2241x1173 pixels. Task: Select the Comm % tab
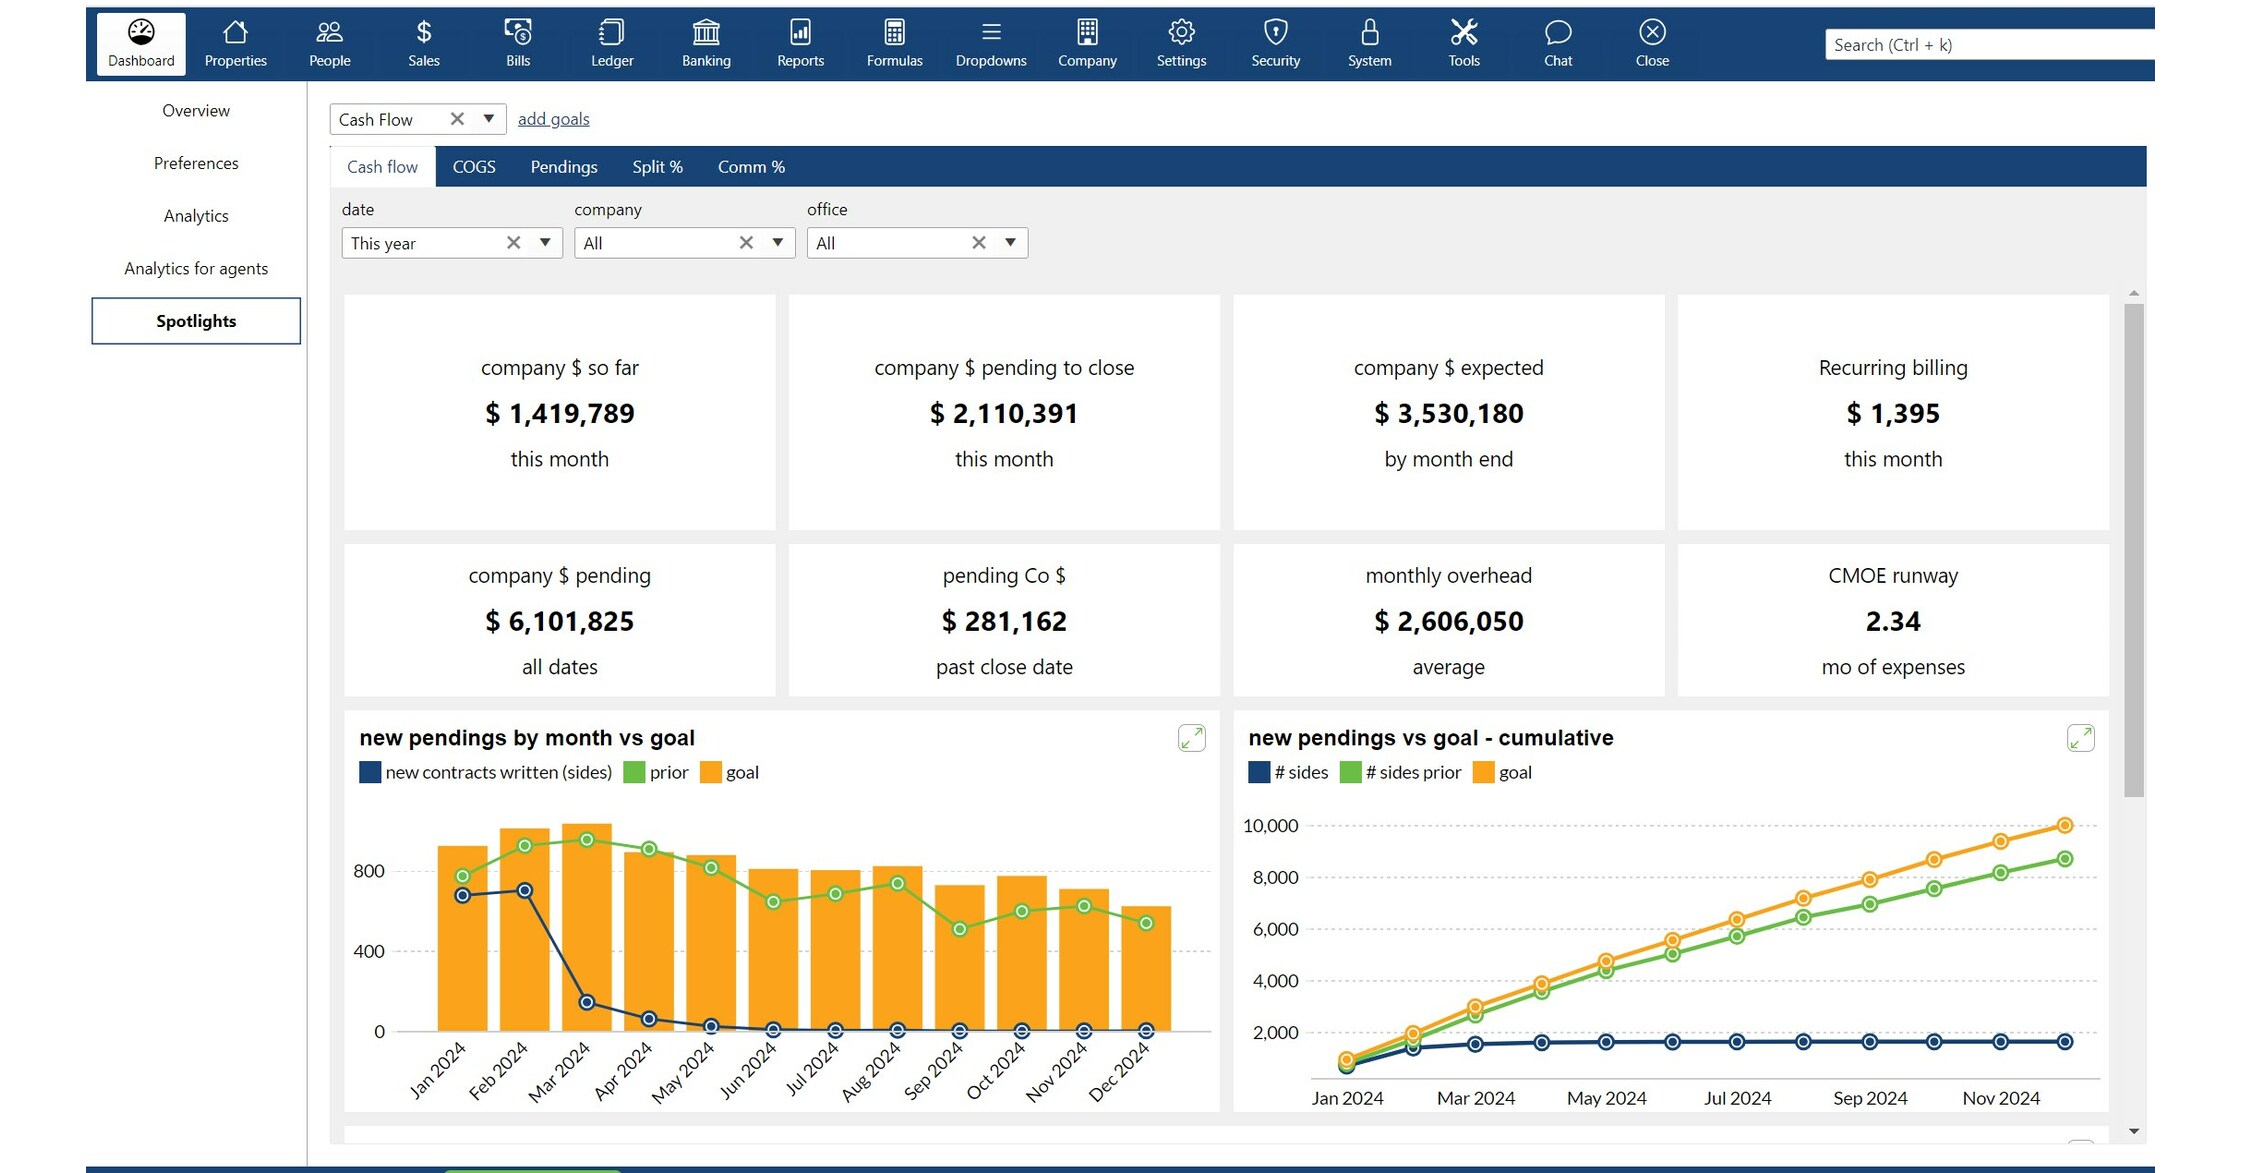(750, 166)
